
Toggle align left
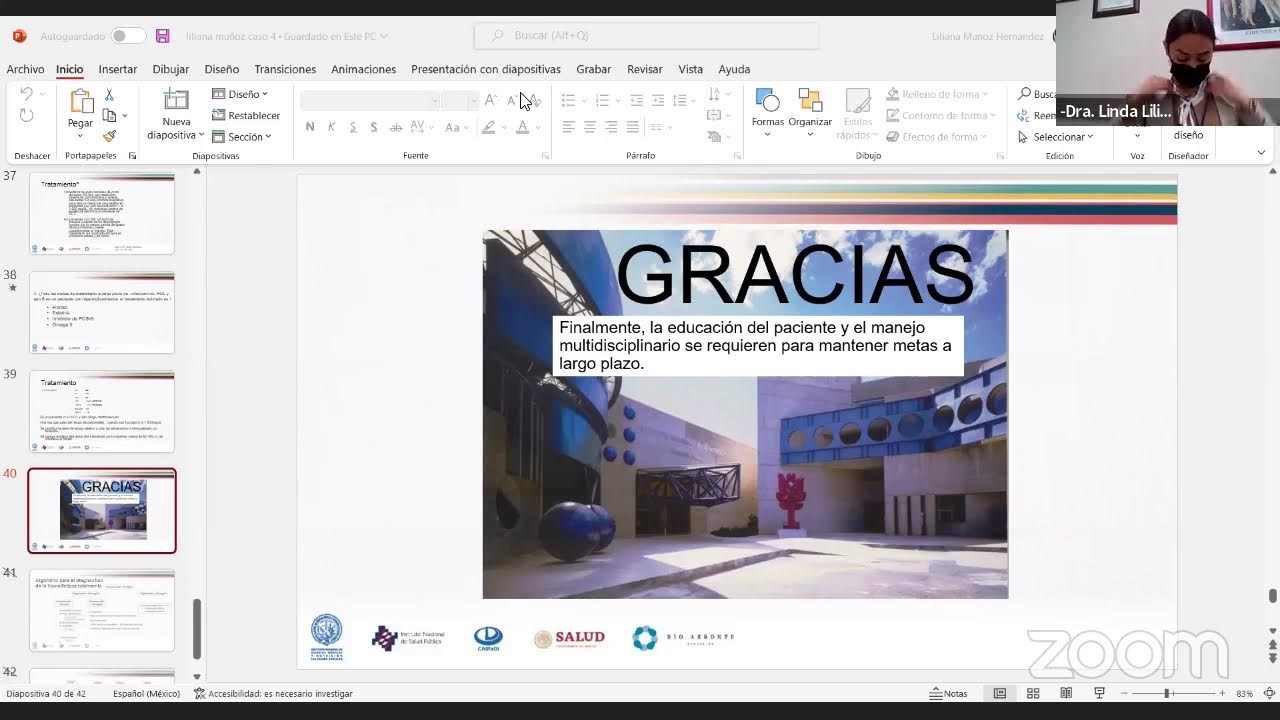pyautogui.click(x=568, y=127)
